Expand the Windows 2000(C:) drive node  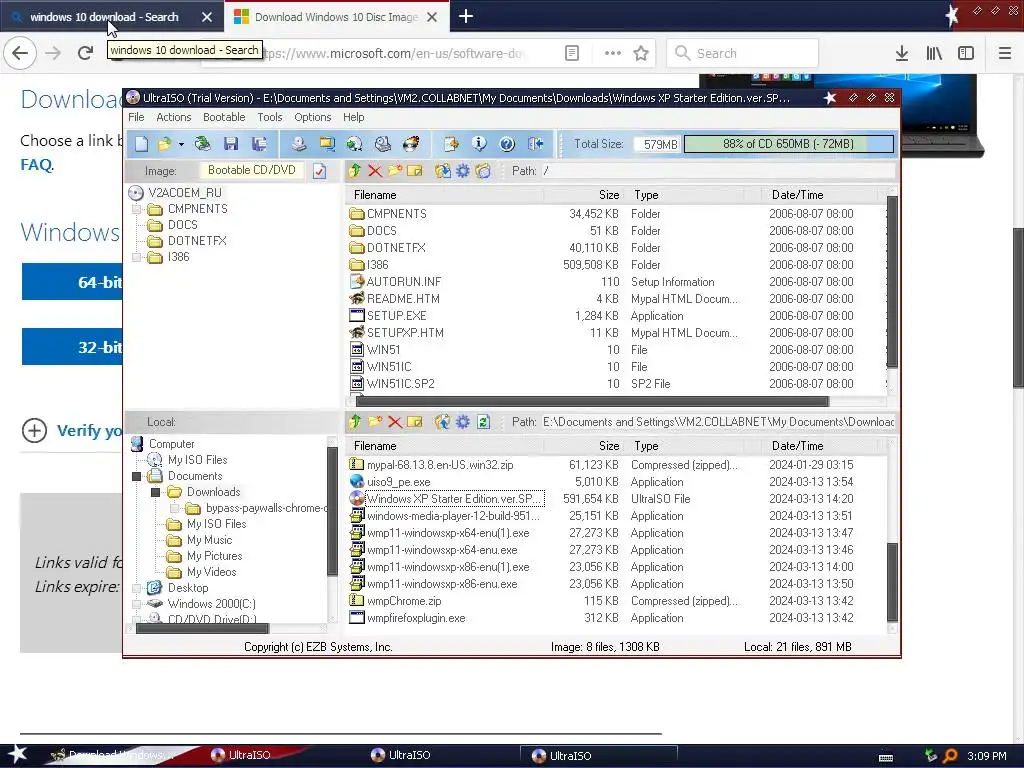tap(136, 604)
